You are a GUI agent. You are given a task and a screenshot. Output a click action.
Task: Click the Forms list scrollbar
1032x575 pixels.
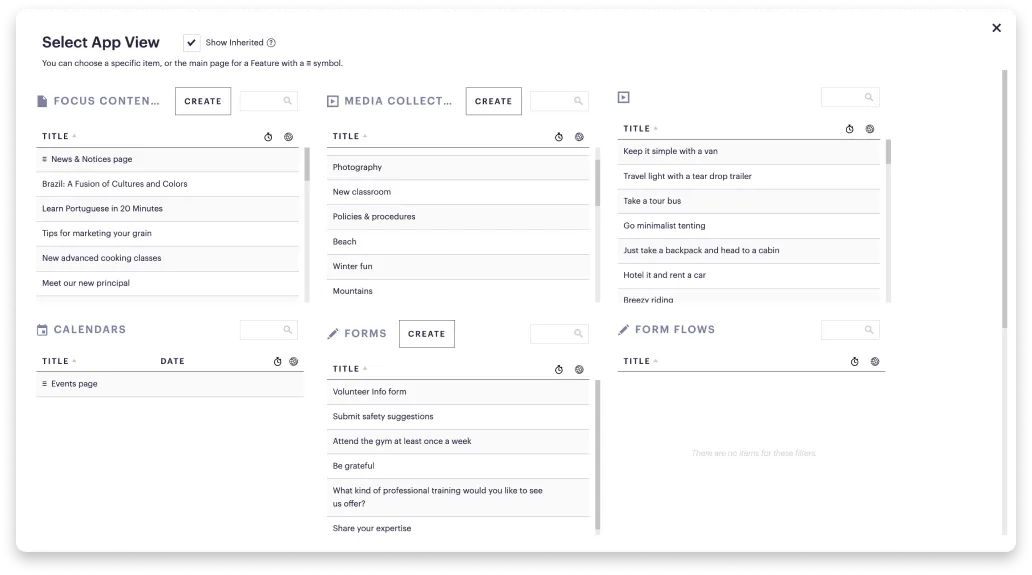pos(598,455)
